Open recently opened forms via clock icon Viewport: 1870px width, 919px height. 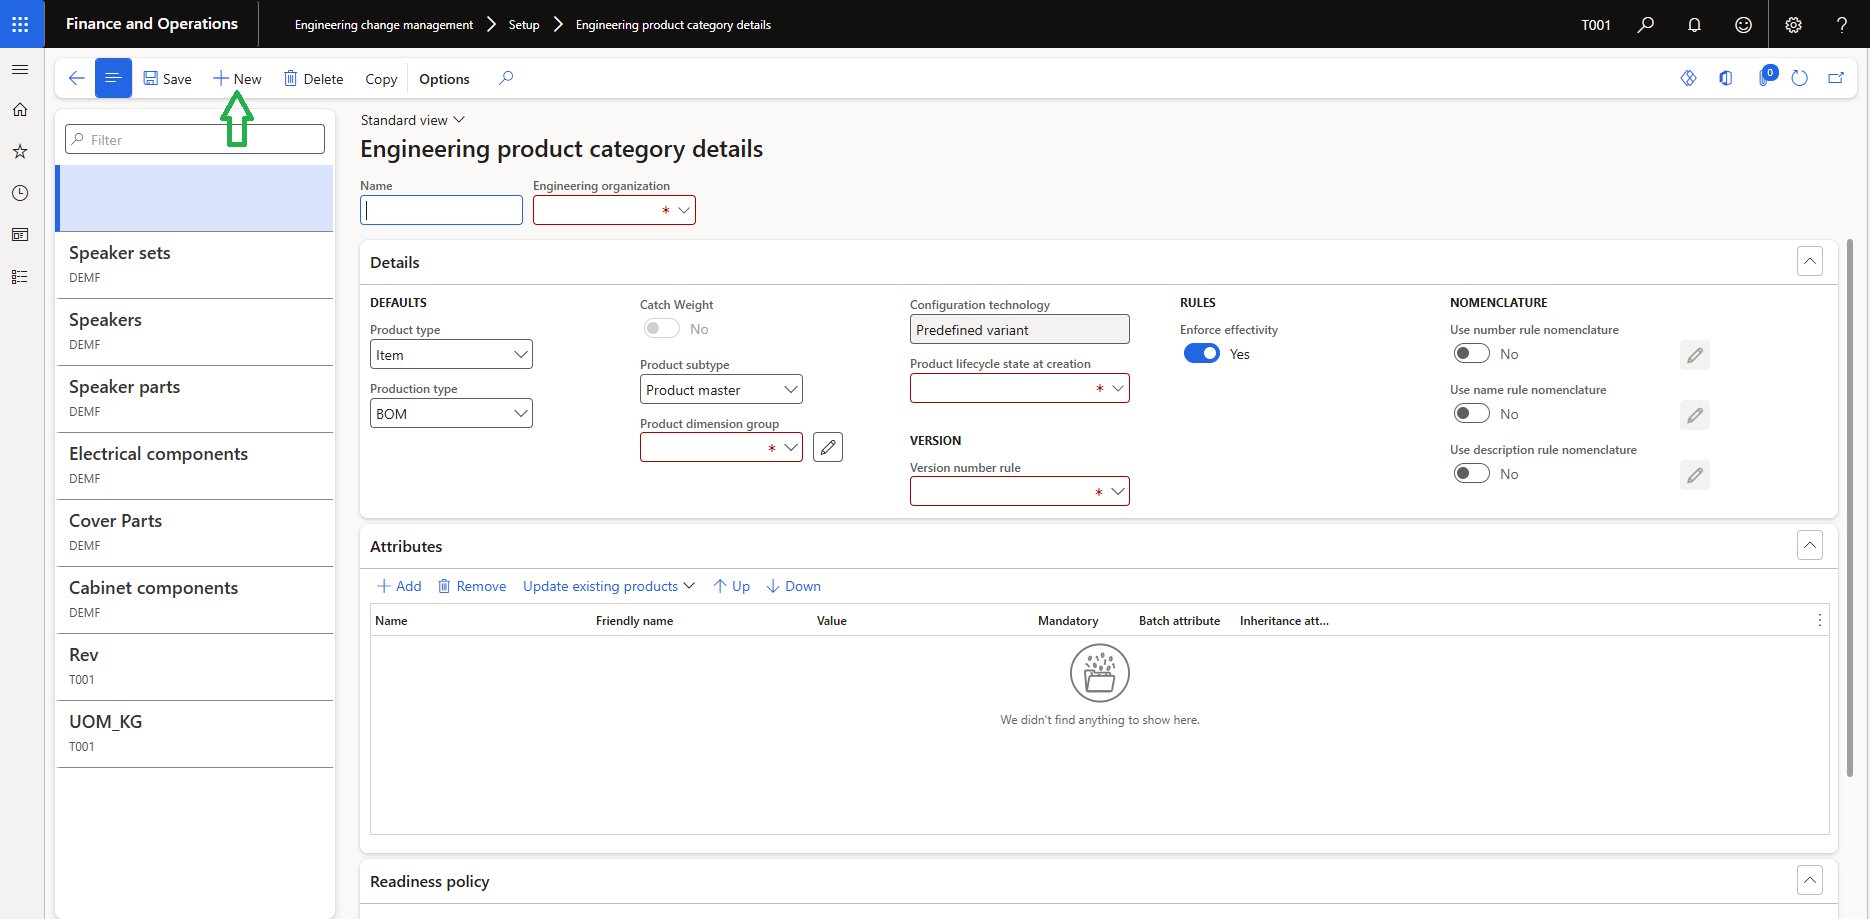coord(20,193)
